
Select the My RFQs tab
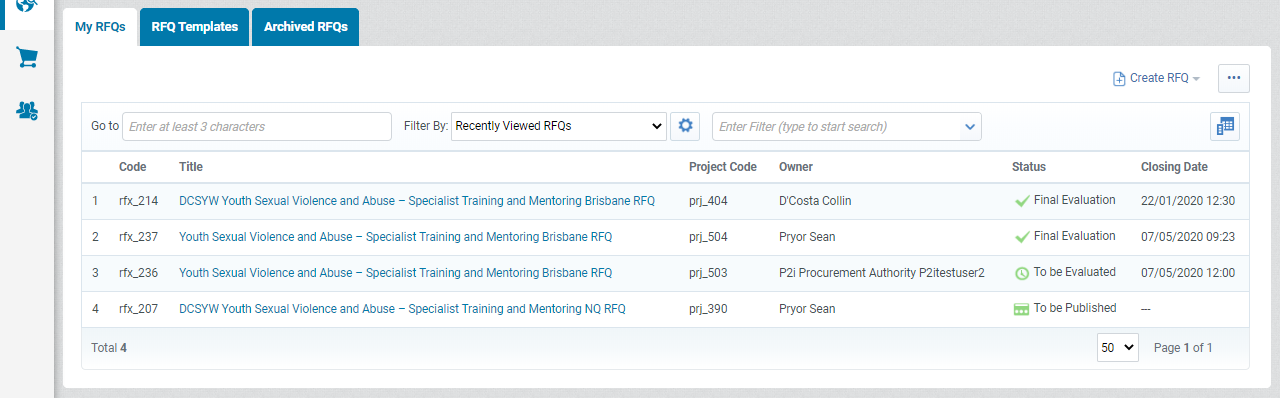(x=100, y=27)
